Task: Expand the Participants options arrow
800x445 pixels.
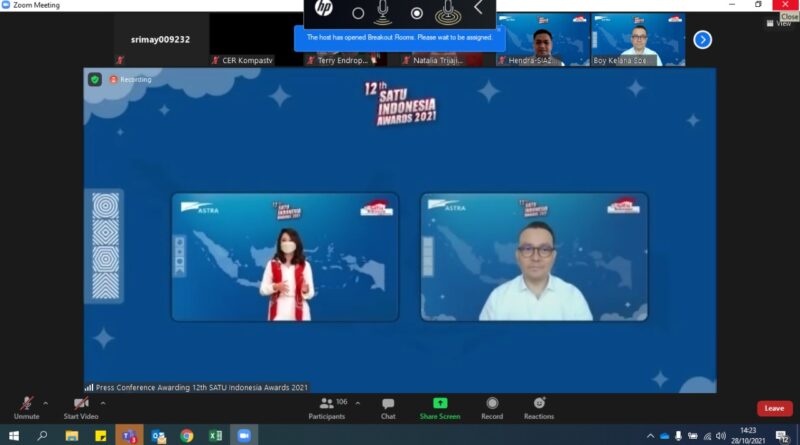Action: click(x=358, y=403)
